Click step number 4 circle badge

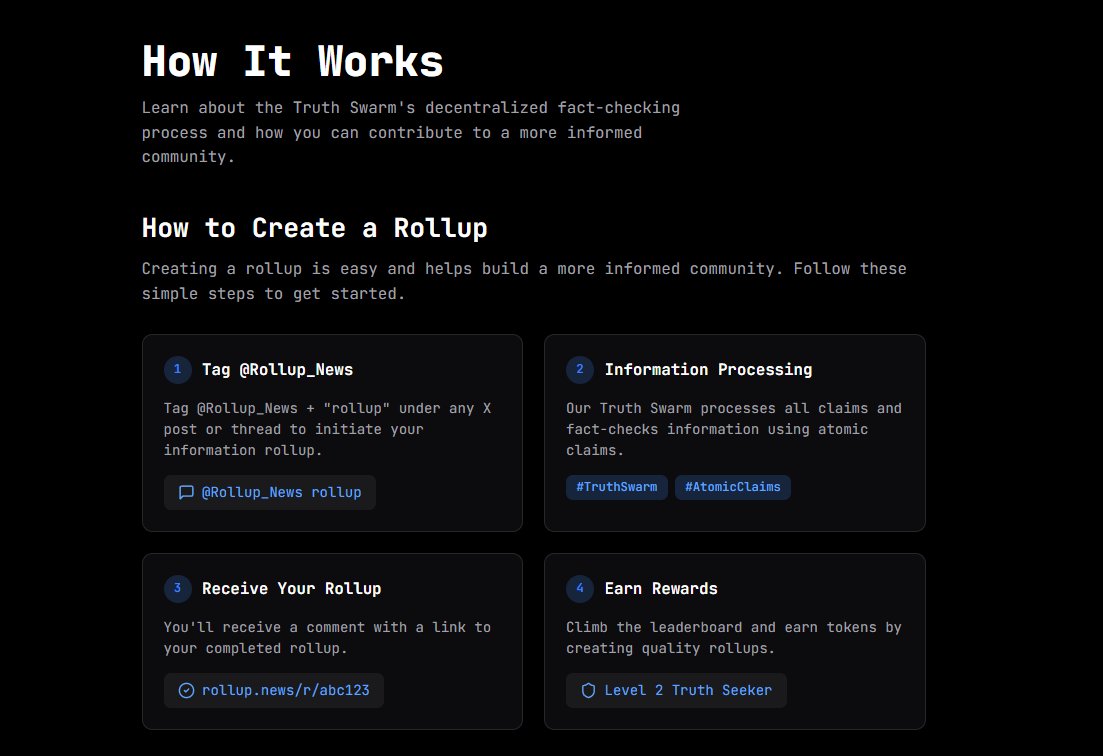click(x=580, y=588)
